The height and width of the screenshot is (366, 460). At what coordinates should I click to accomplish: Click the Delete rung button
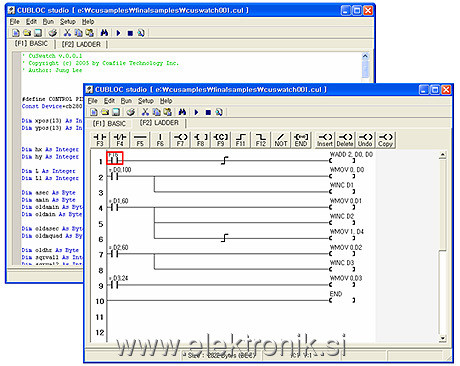pyautogui.click(x=345, y=139)
